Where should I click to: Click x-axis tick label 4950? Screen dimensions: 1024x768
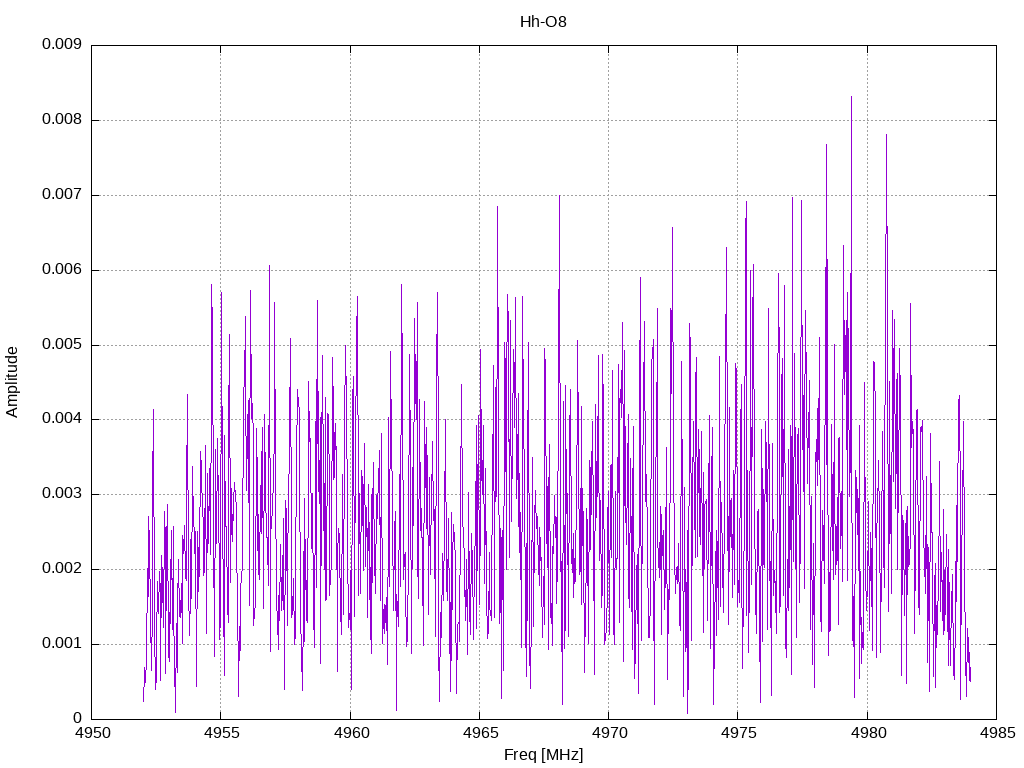92,733
